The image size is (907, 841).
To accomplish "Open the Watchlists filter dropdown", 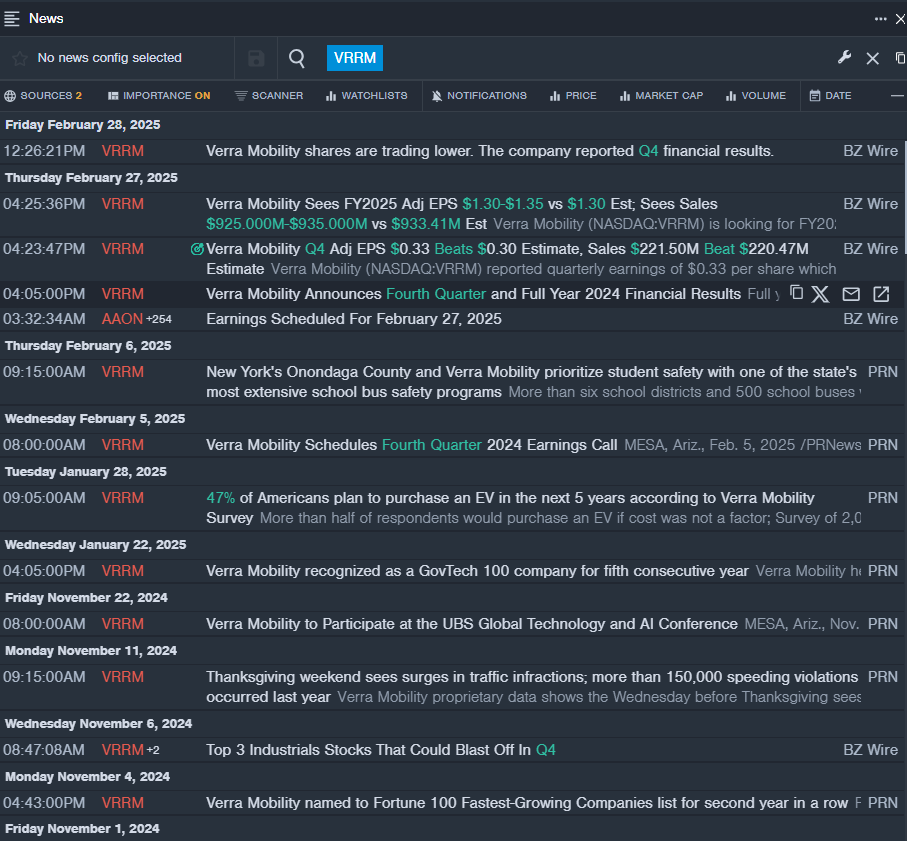I will click(366, 96).
